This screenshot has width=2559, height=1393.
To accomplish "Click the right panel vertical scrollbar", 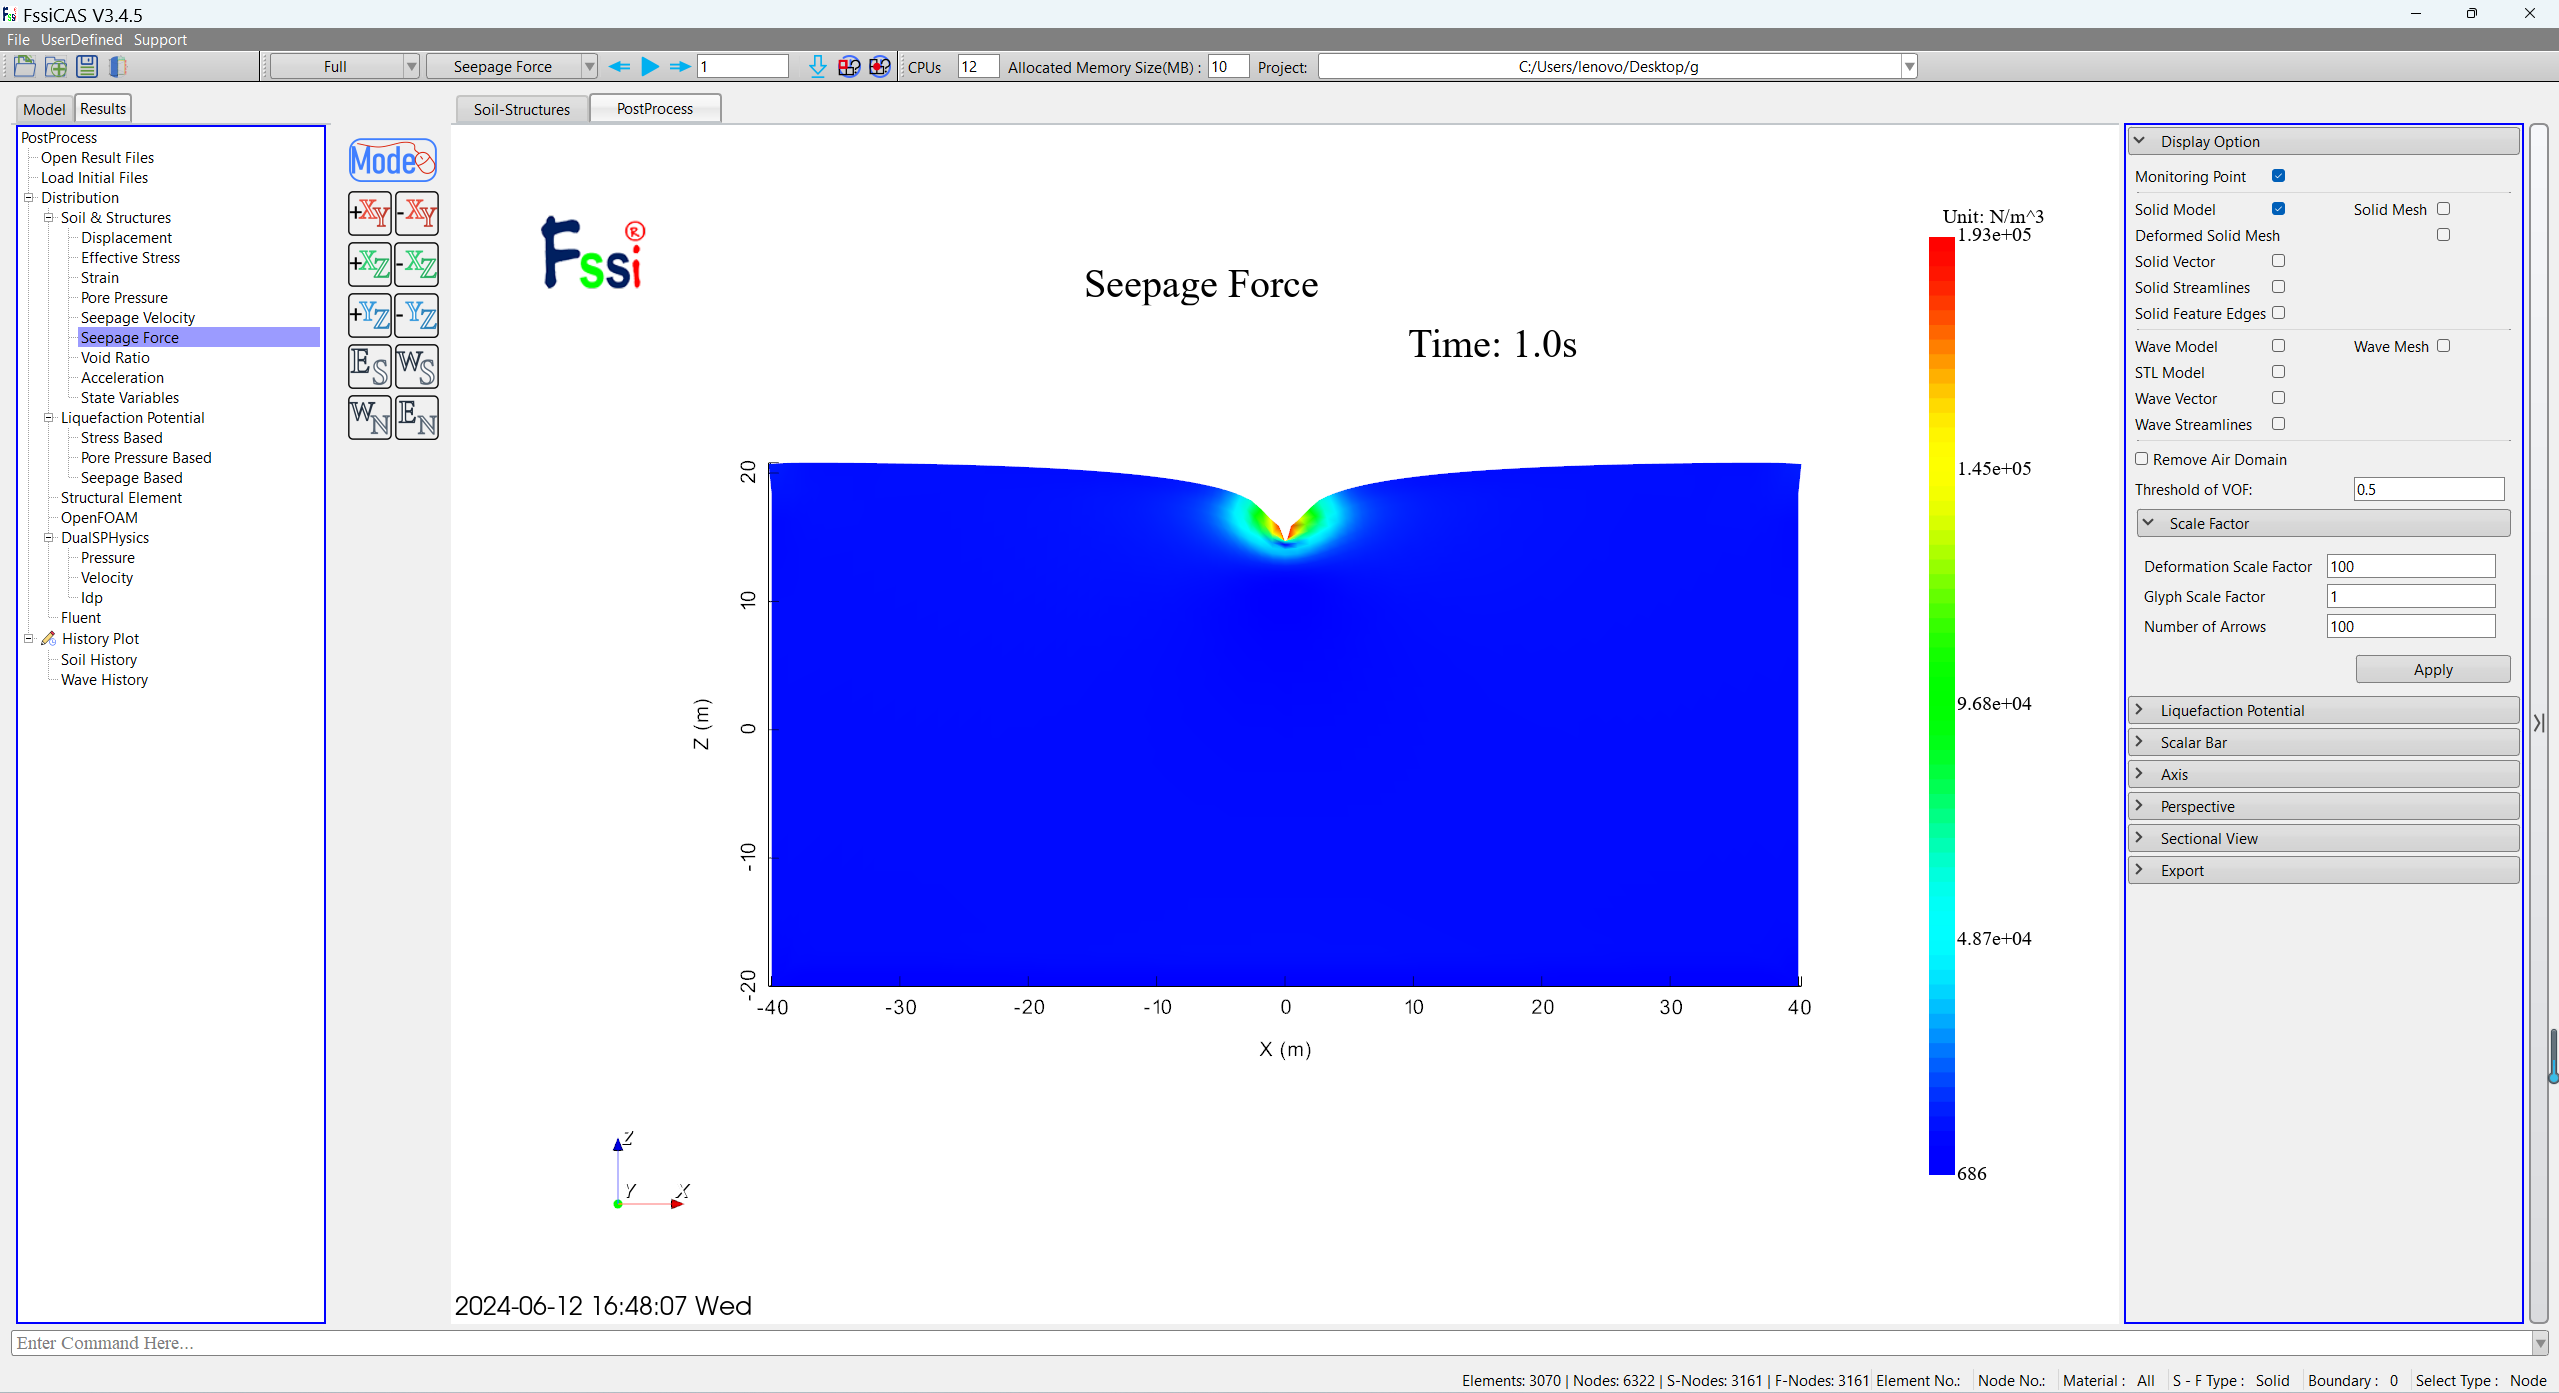I will pos(2538,723).
